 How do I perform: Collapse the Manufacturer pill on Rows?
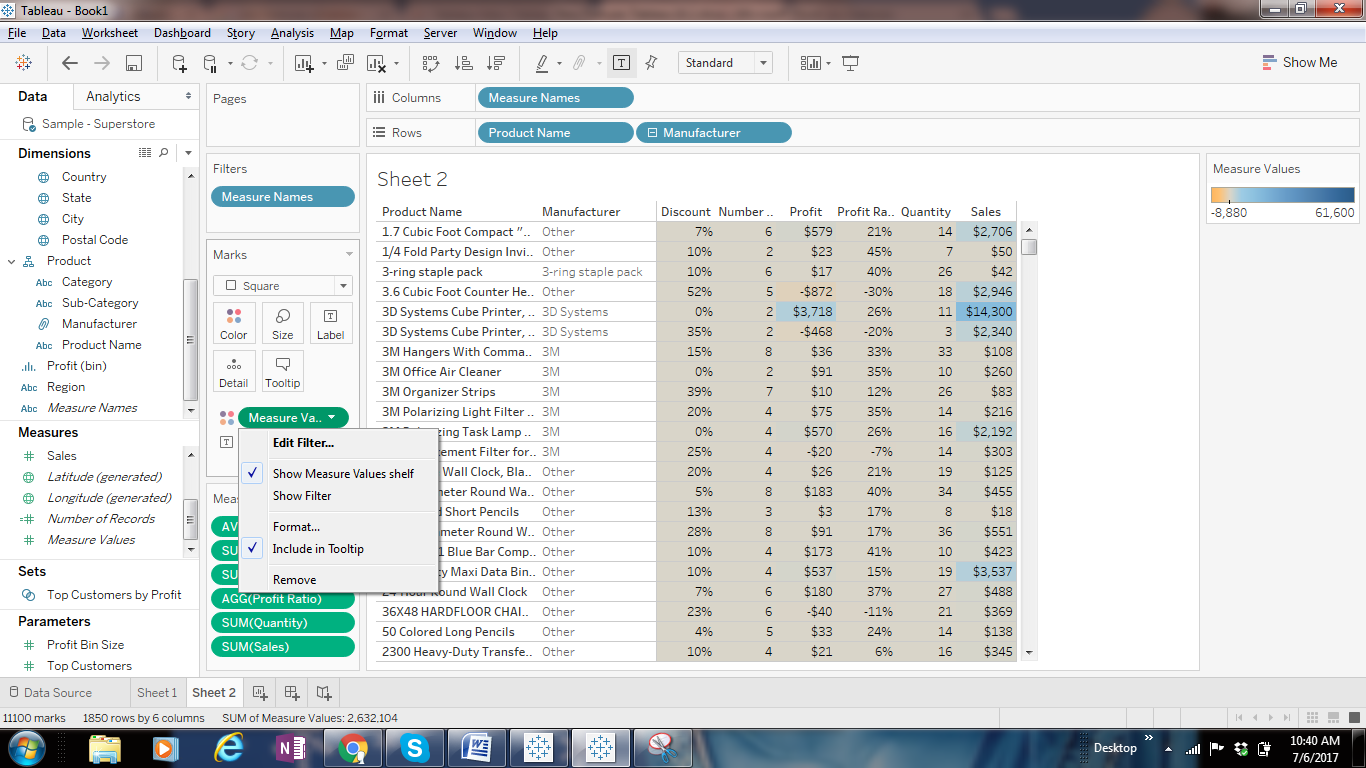pyautogui.click(x=653, y=133)
